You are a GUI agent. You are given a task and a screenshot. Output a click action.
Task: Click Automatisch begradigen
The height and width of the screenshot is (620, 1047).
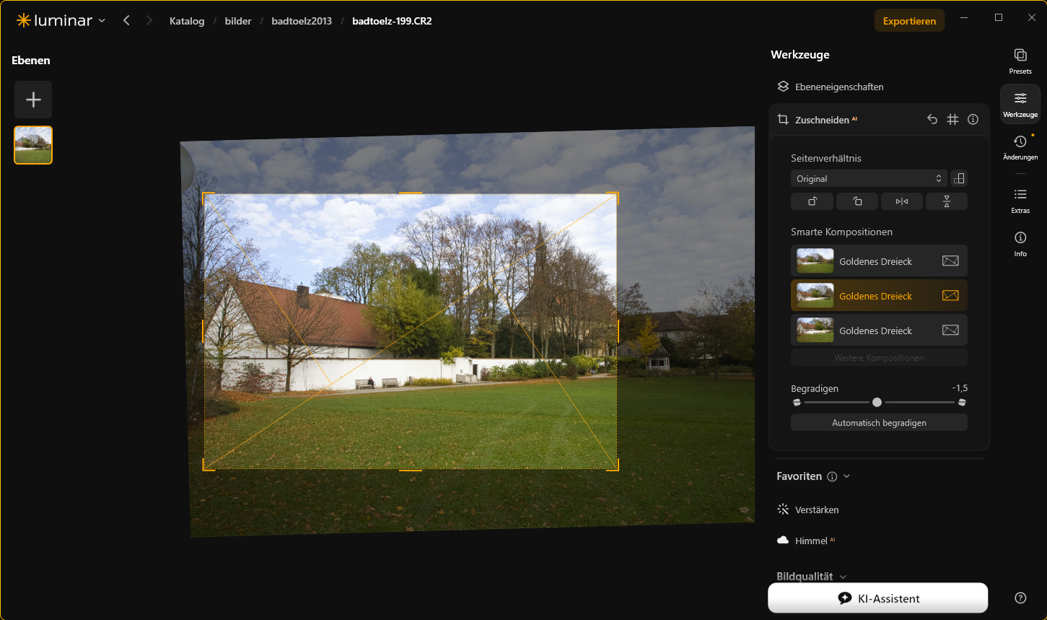tap(879, 422)
